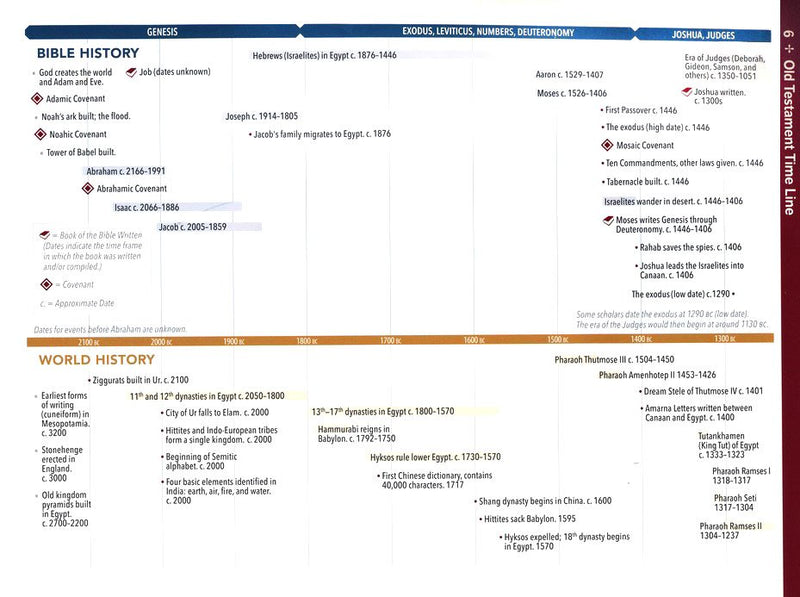The height and width of the screenshot is (597, 800).
Task: Click the Noahic Covenant diamond icon
Action: pyautogui.click(x=40, y=134)
